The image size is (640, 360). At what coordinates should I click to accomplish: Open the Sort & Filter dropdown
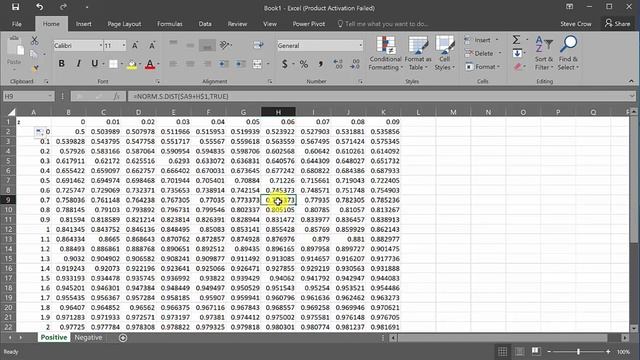(x=544, y=53)
